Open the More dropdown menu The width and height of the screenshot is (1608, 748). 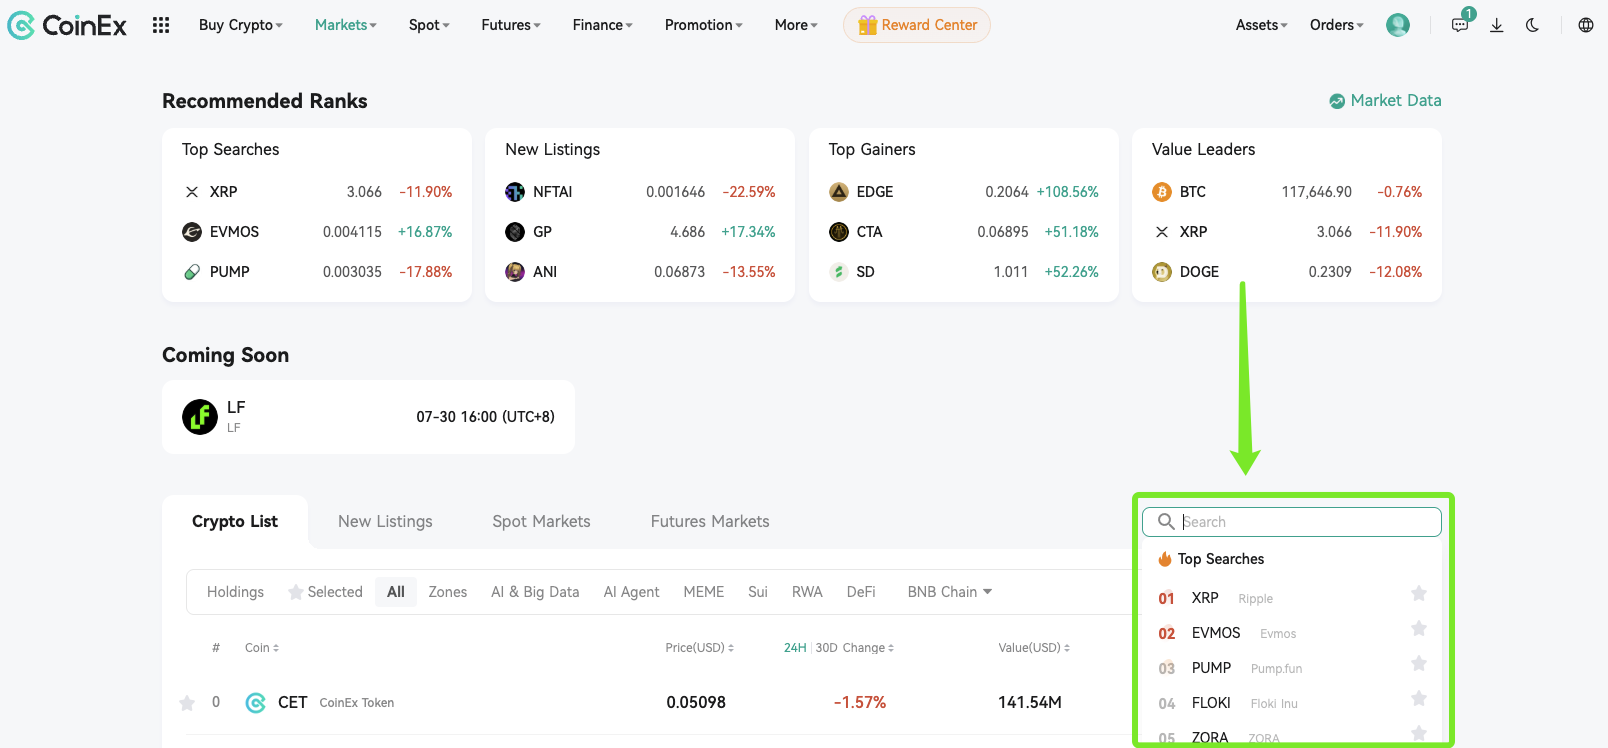click(796, 25)
